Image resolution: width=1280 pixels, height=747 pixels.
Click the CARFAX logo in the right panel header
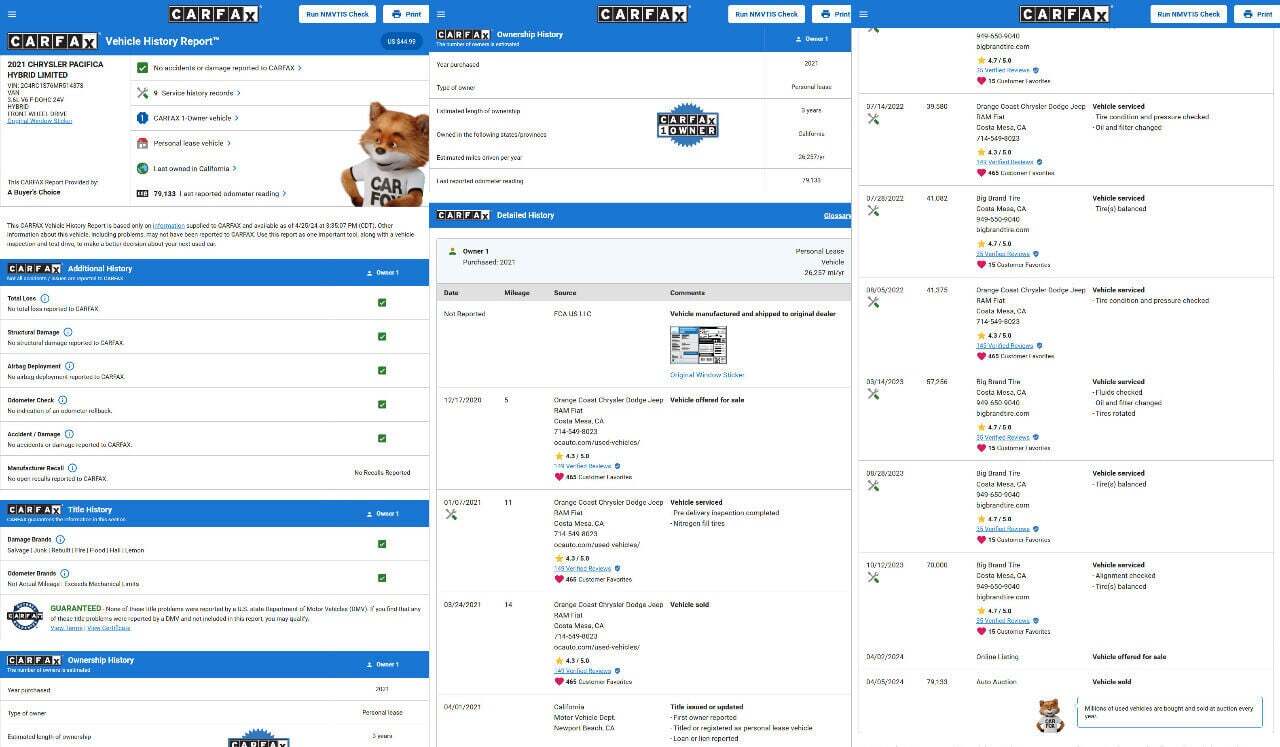1065,14
